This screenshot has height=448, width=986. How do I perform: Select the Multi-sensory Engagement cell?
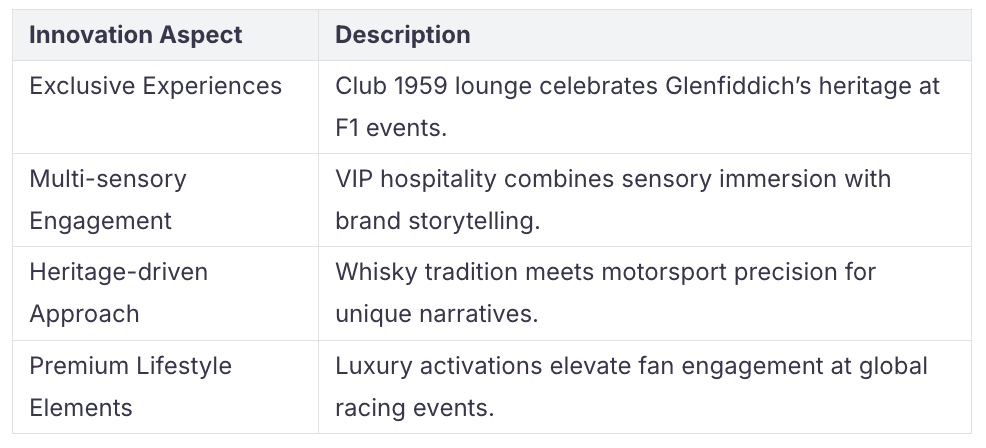click(x=108, y=200)
